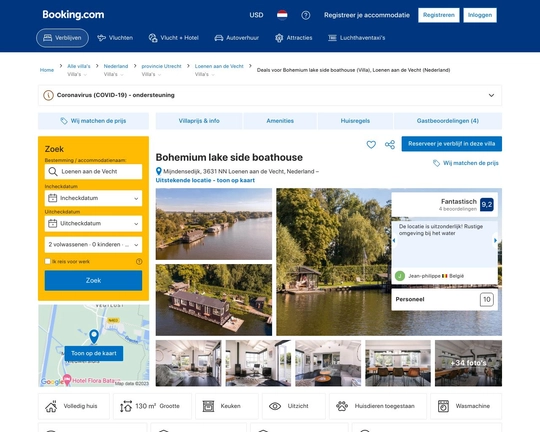The height and width of the screenshot is (432, 540).
Task: Open the large lakeside garden photo
Action: tap(333, 262)
